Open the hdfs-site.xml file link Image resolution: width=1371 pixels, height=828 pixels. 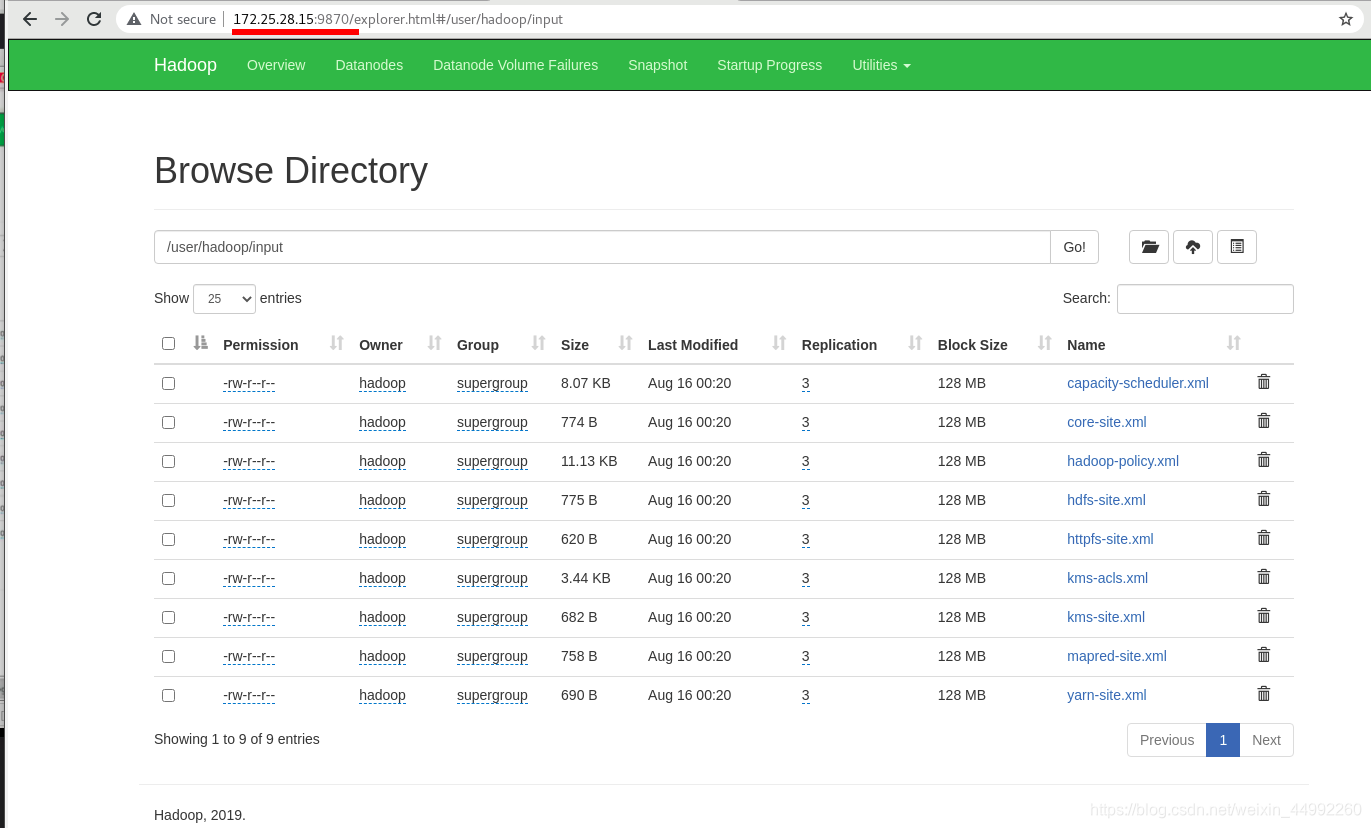point(1106,500)
